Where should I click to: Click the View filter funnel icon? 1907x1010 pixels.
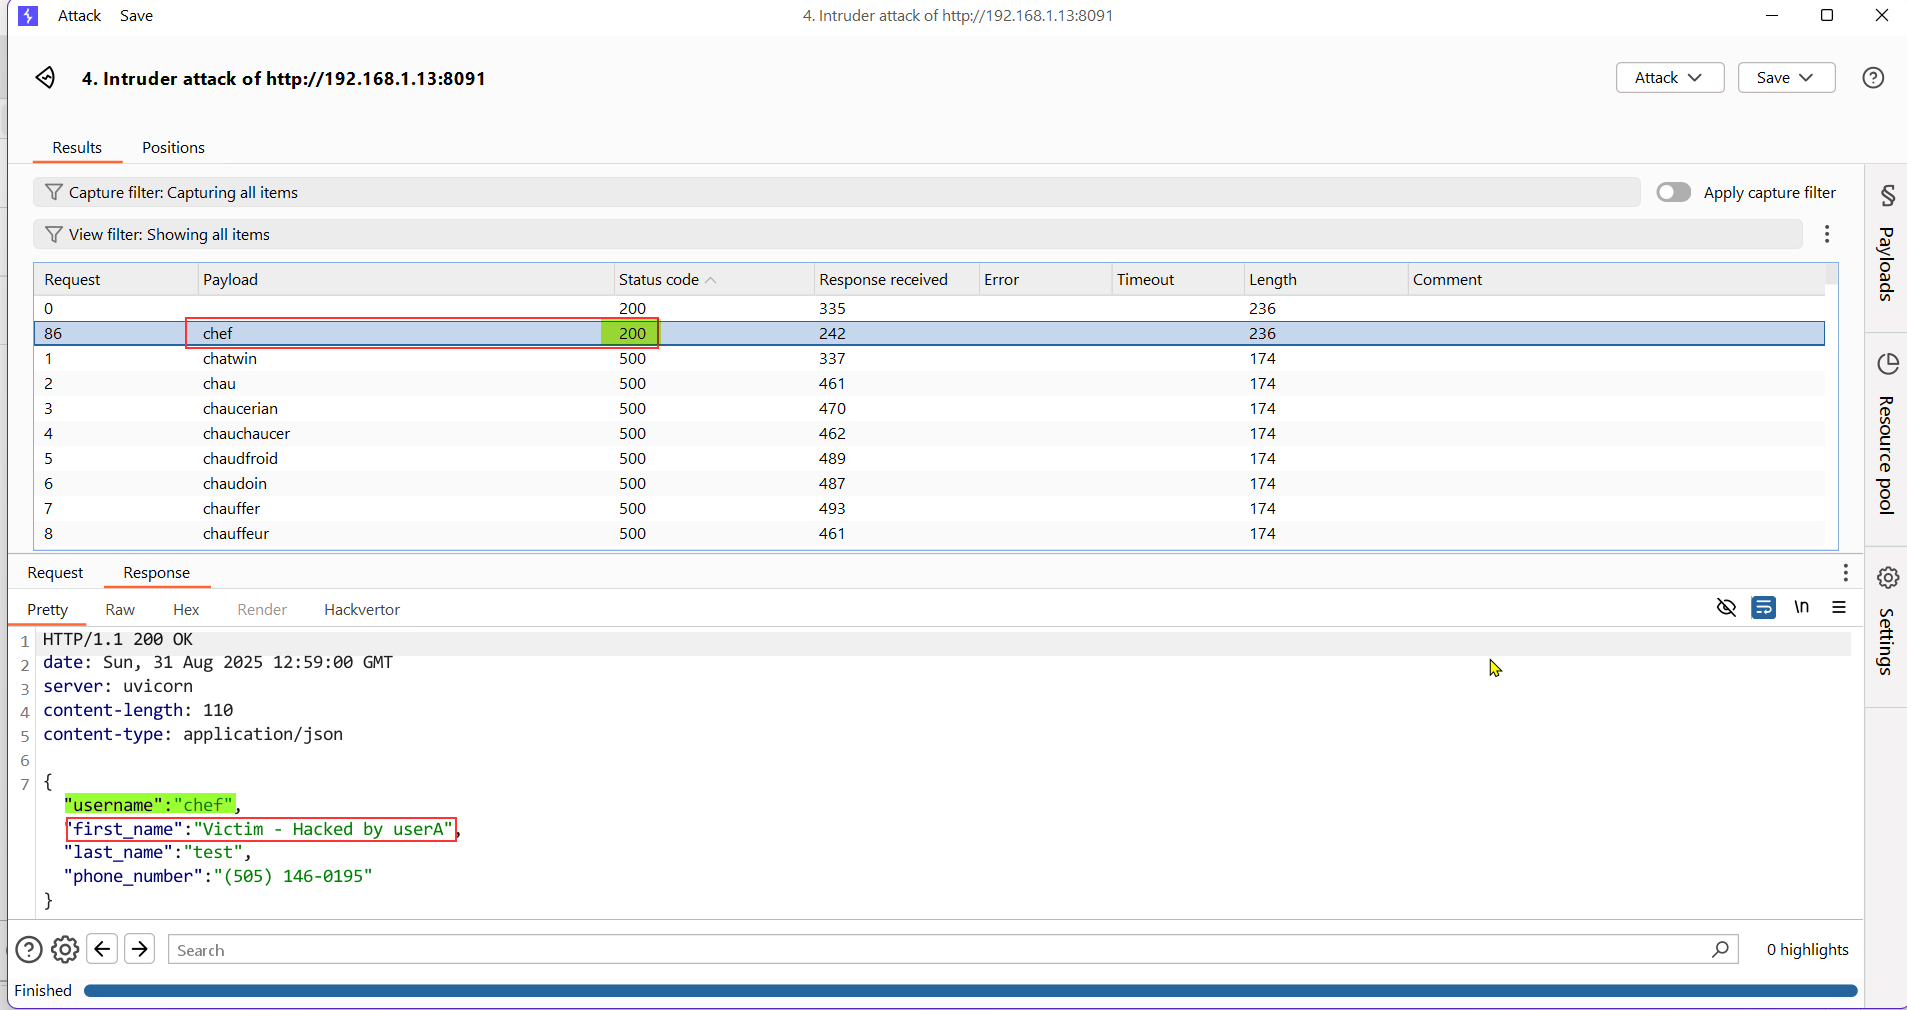[x=54, y=234]
